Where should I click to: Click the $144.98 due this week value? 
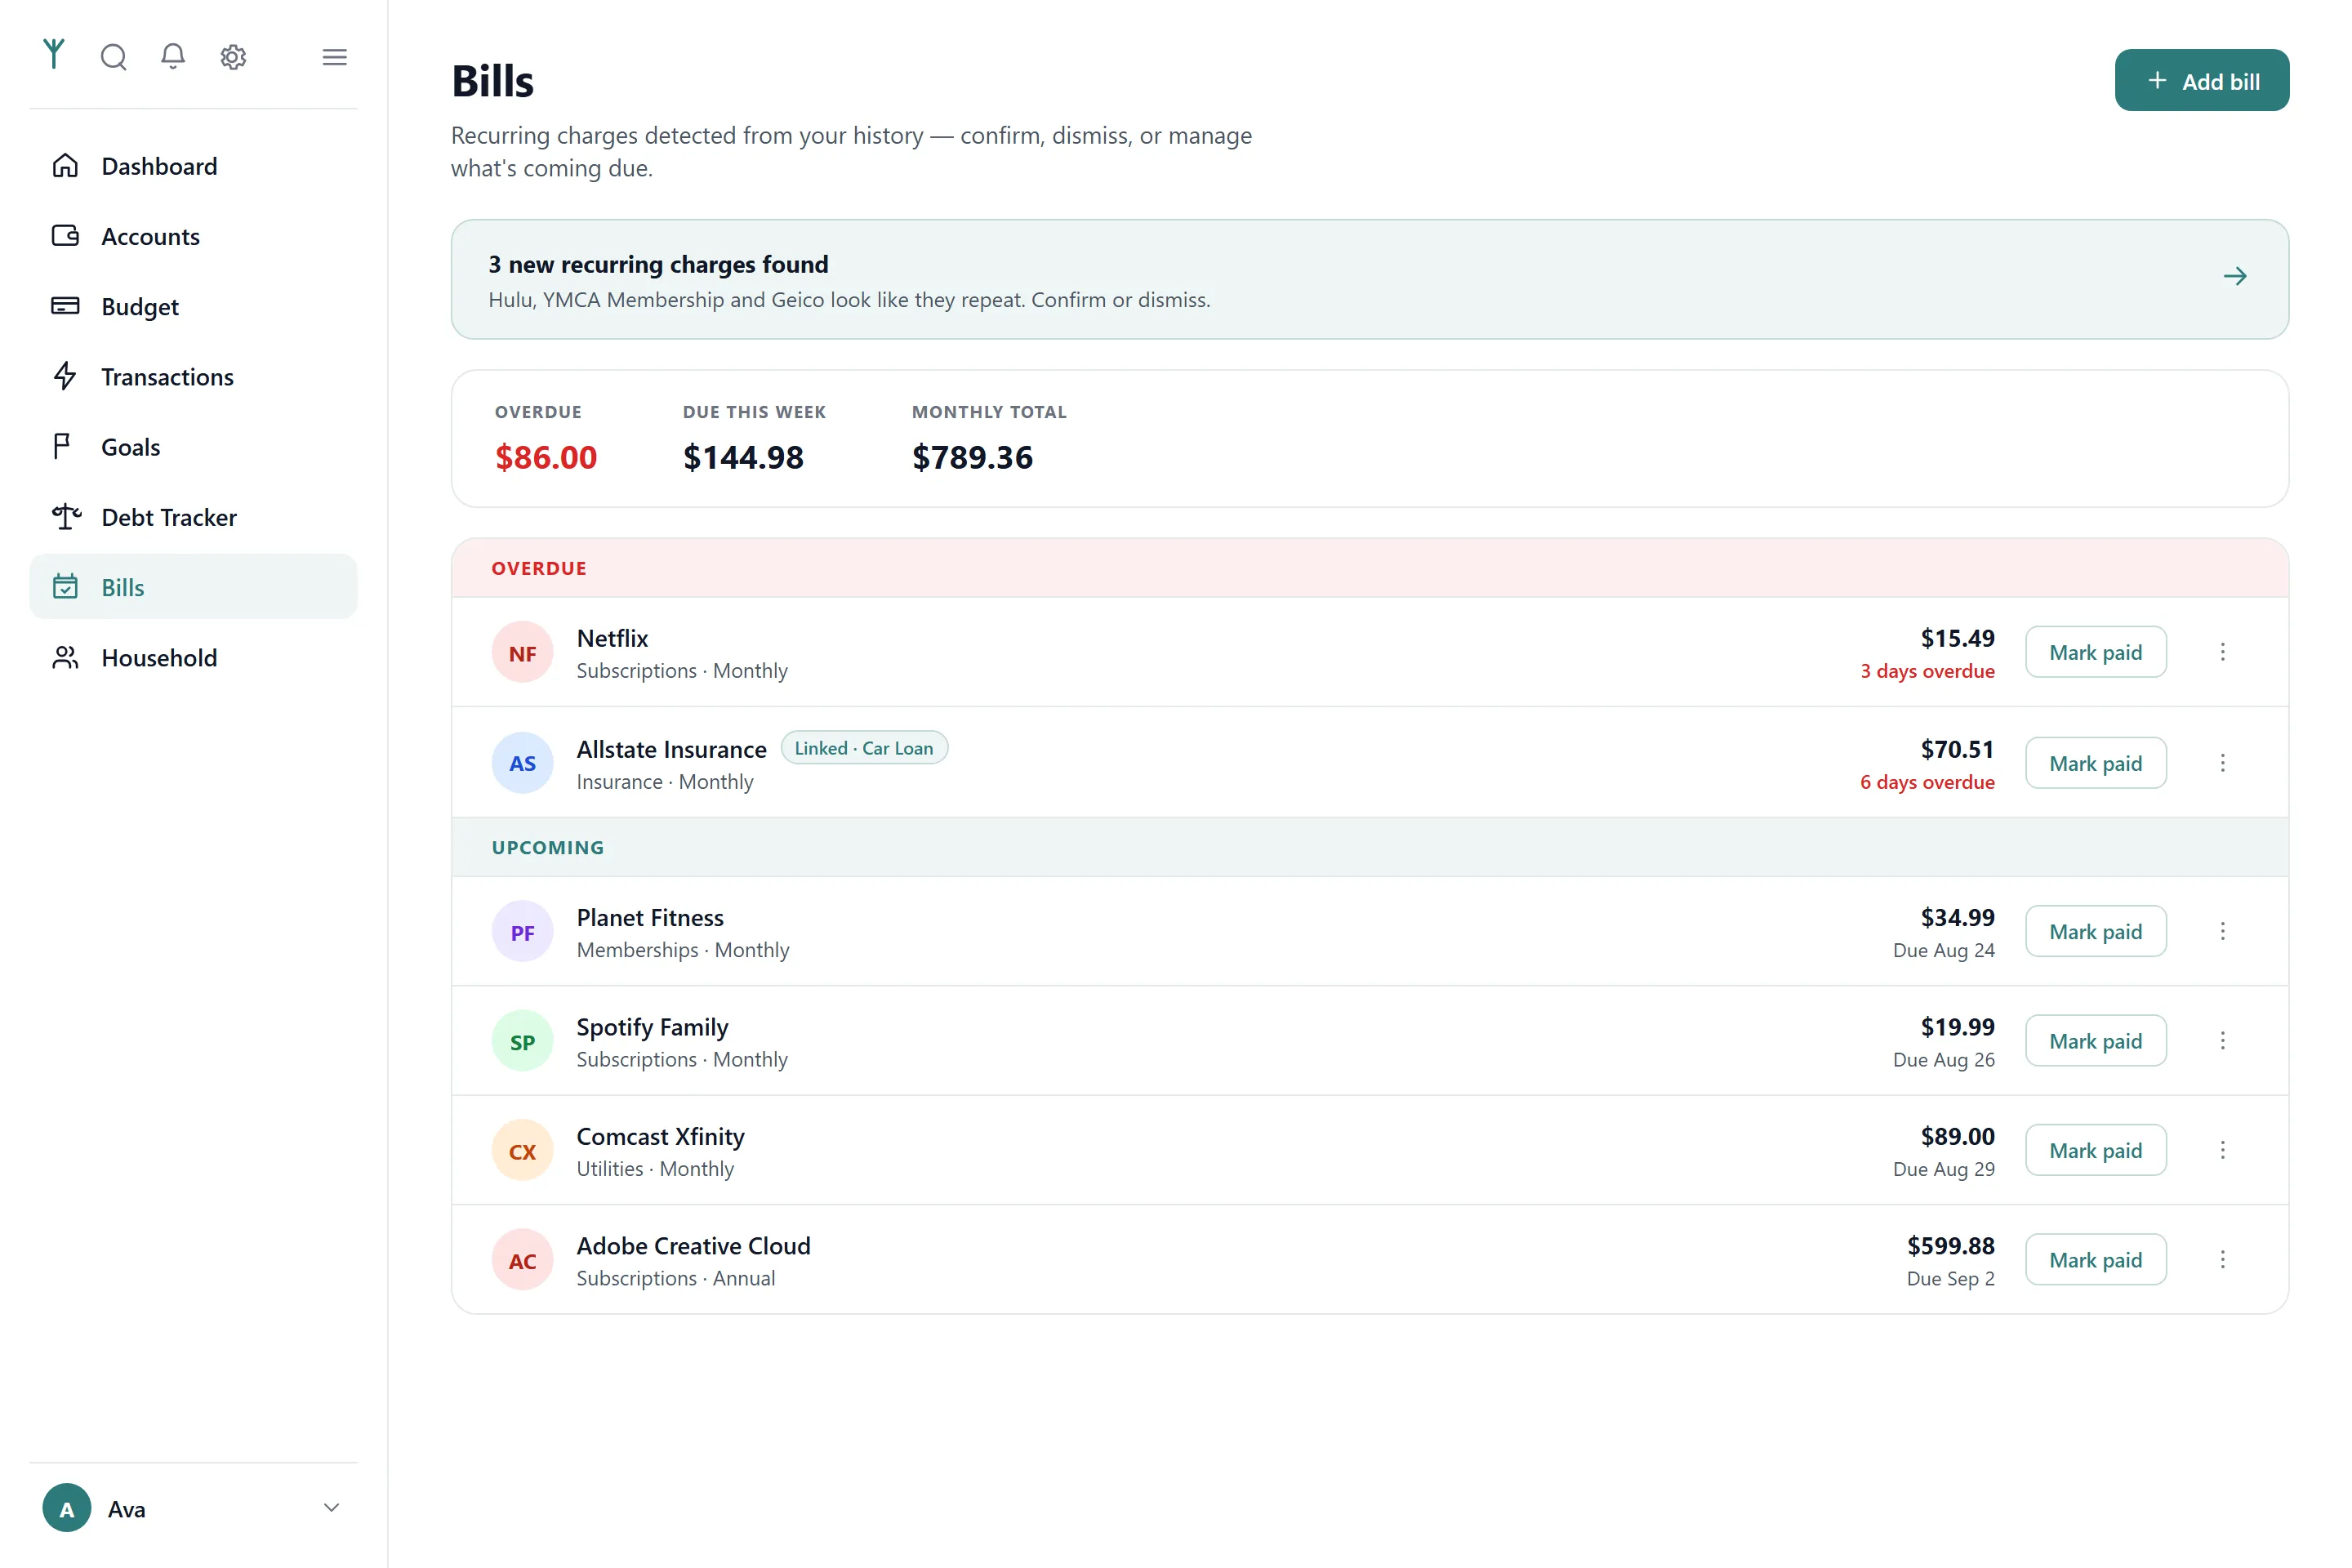[x=743, y=457]
